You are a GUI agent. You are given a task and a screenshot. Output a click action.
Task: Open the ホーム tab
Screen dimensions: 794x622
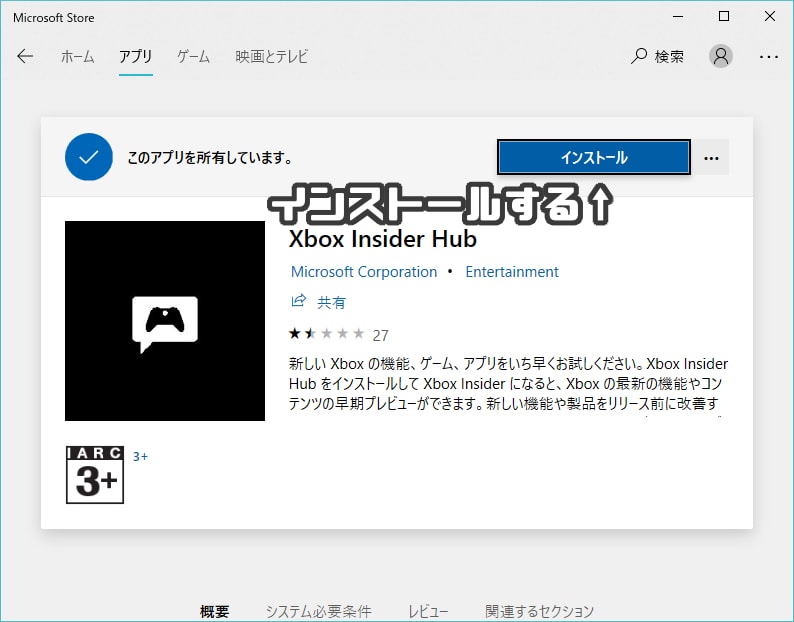coord(77,56)
